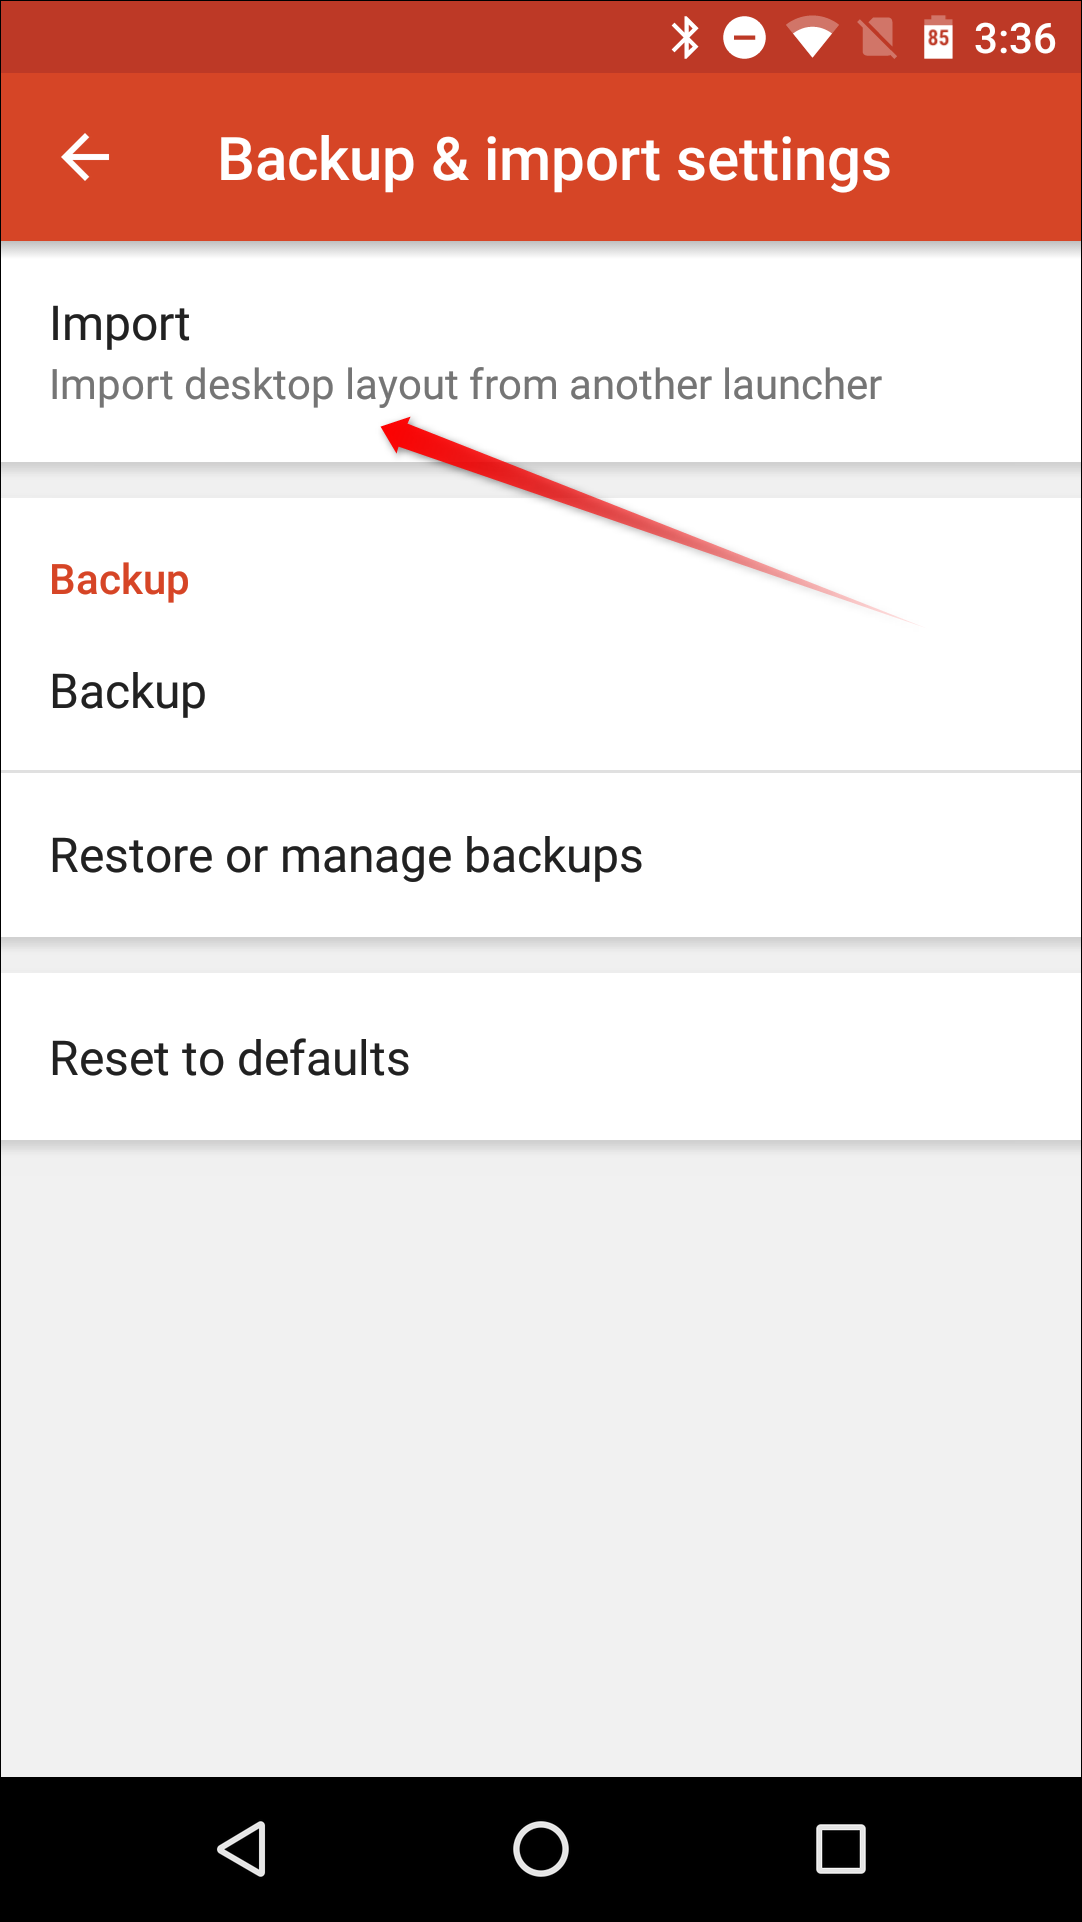1082x1922 pixels.
Task: Open Restore or manage backups
Action: point(346,856)
